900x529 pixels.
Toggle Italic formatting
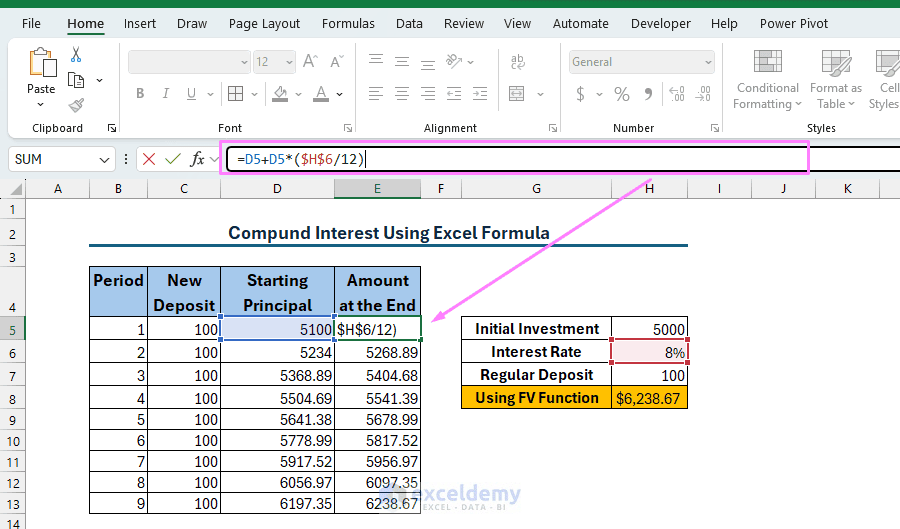pos(165,94)
